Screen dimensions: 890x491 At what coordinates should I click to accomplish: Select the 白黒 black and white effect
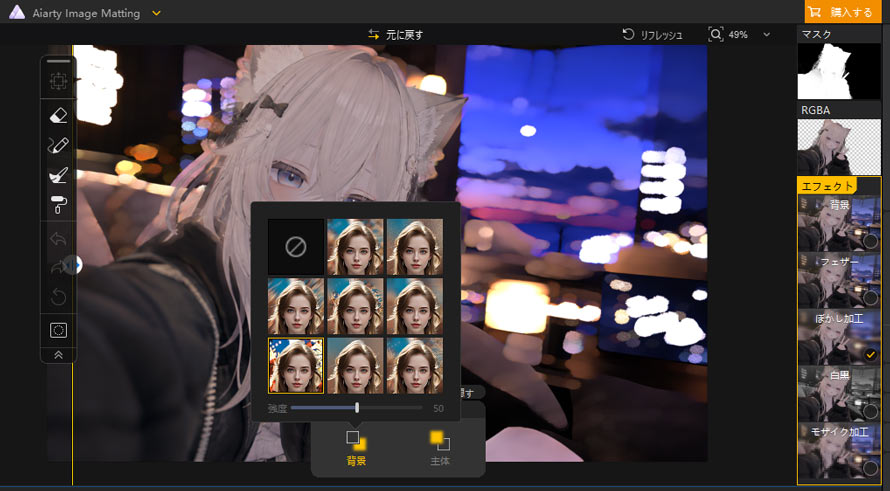[x=839, y=393]
